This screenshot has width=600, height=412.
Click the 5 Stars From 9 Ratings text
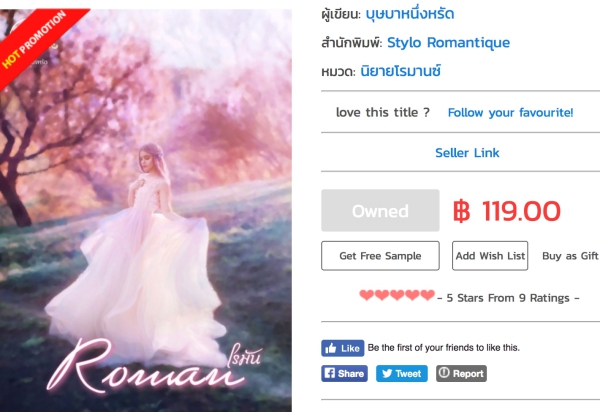point(508,298)
